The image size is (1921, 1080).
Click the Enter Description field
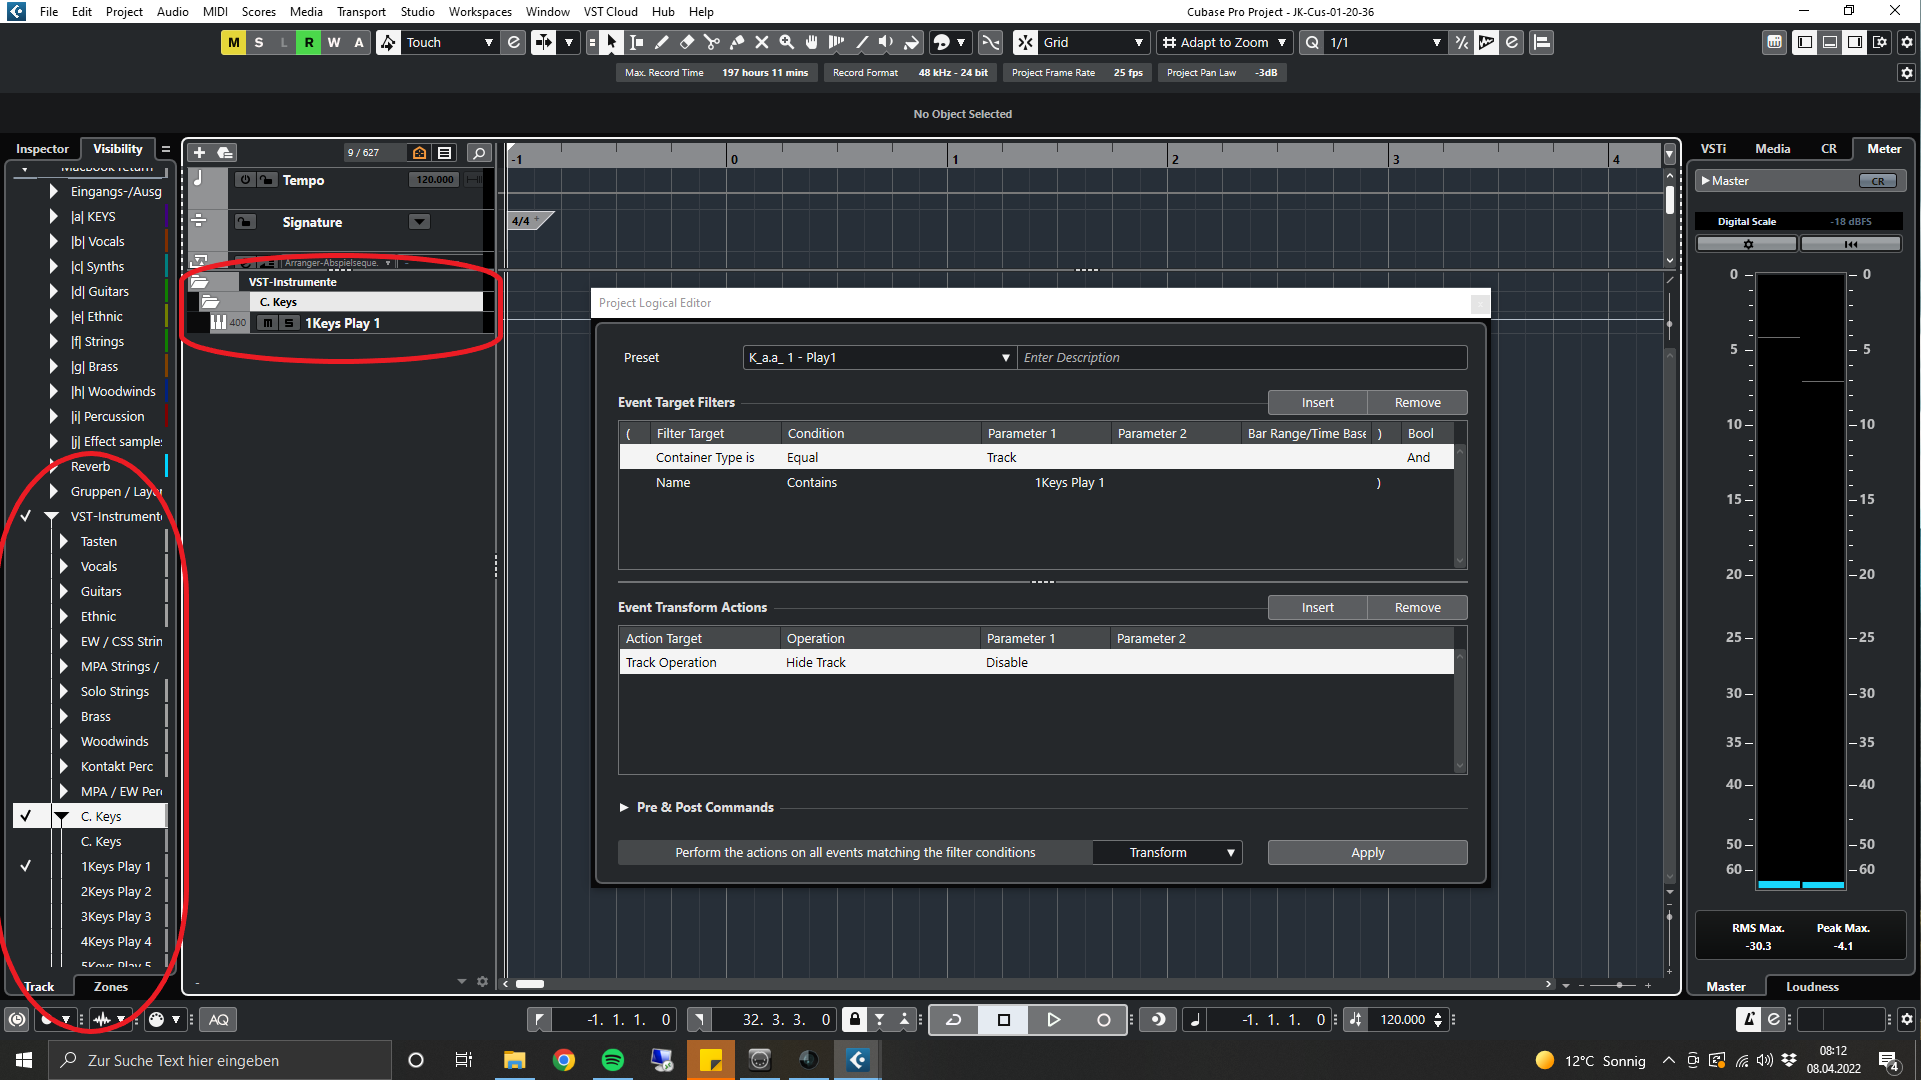pos(1240,358)
